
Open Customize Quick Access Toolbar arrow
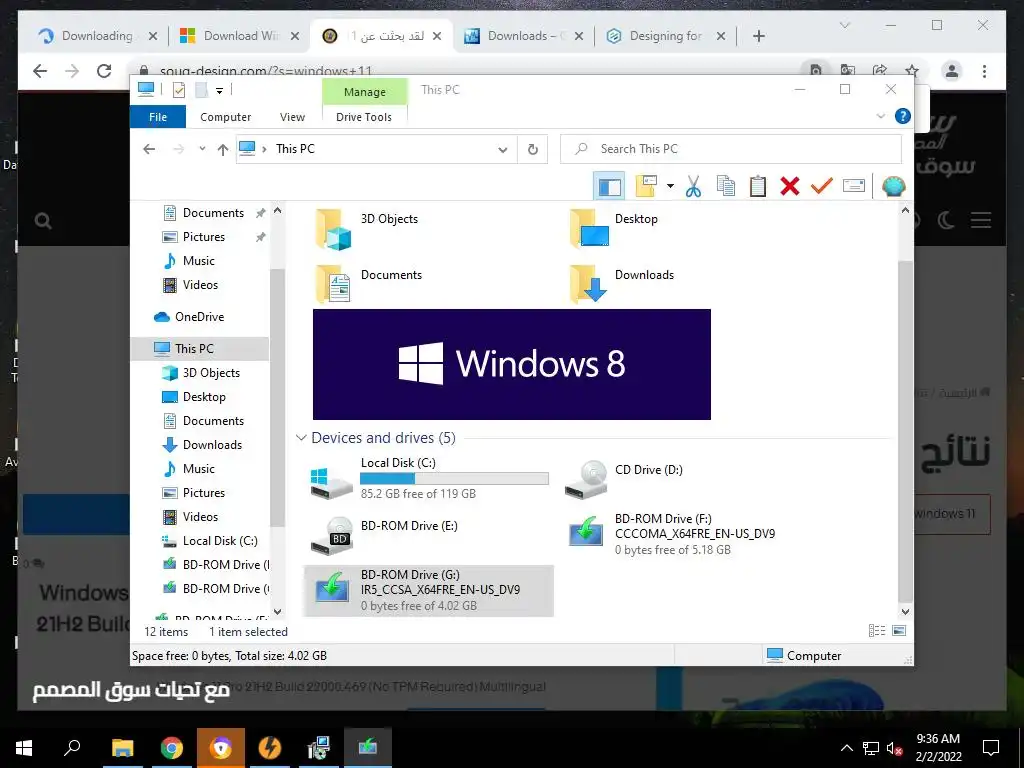tap(219, 91)
